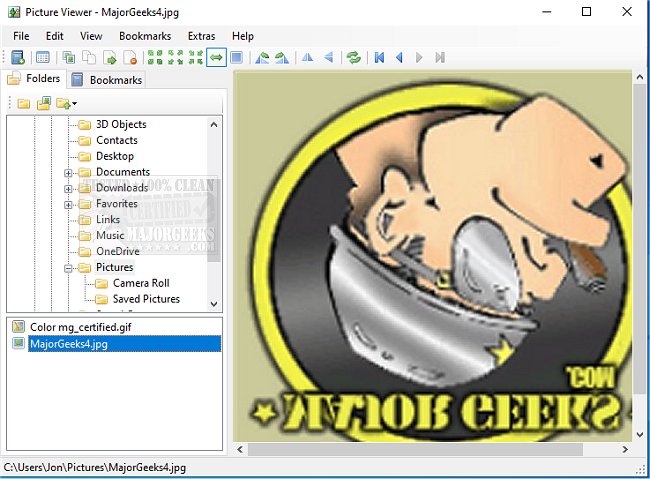Maximize the Picture Viewer window
The image size is (650, 479).
point(586,12)
